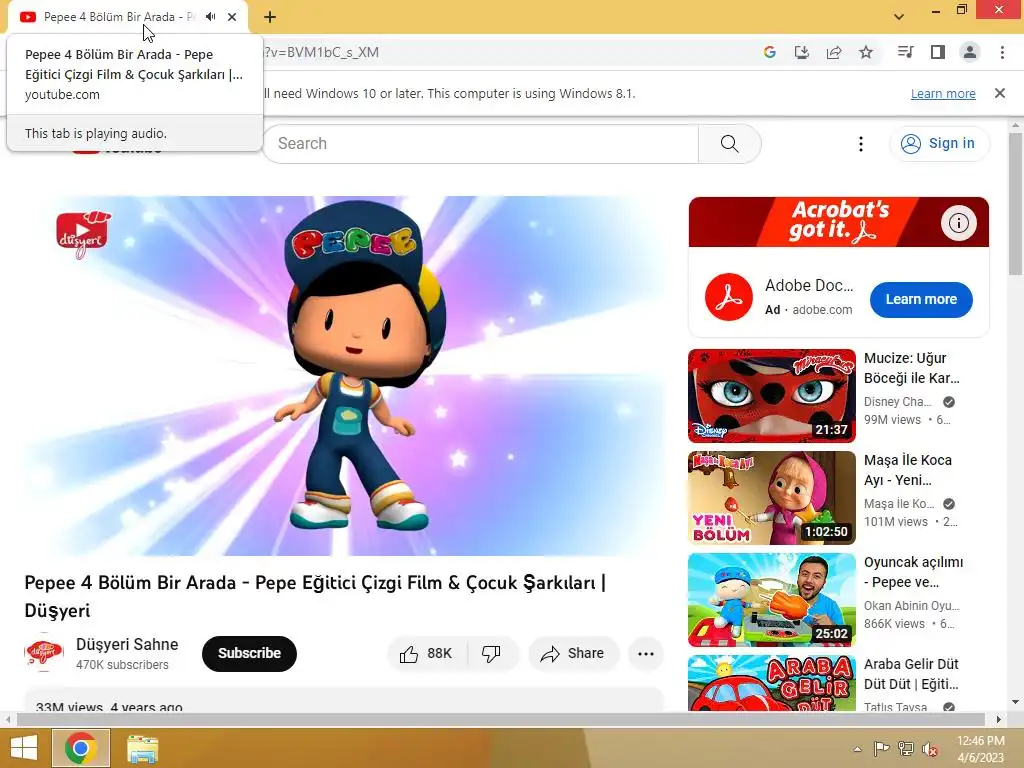Screen dimensions: 1024x768
Task: Open the Araba Gelir Düt Düt | Eğiti... title
Action: [911, 674]
